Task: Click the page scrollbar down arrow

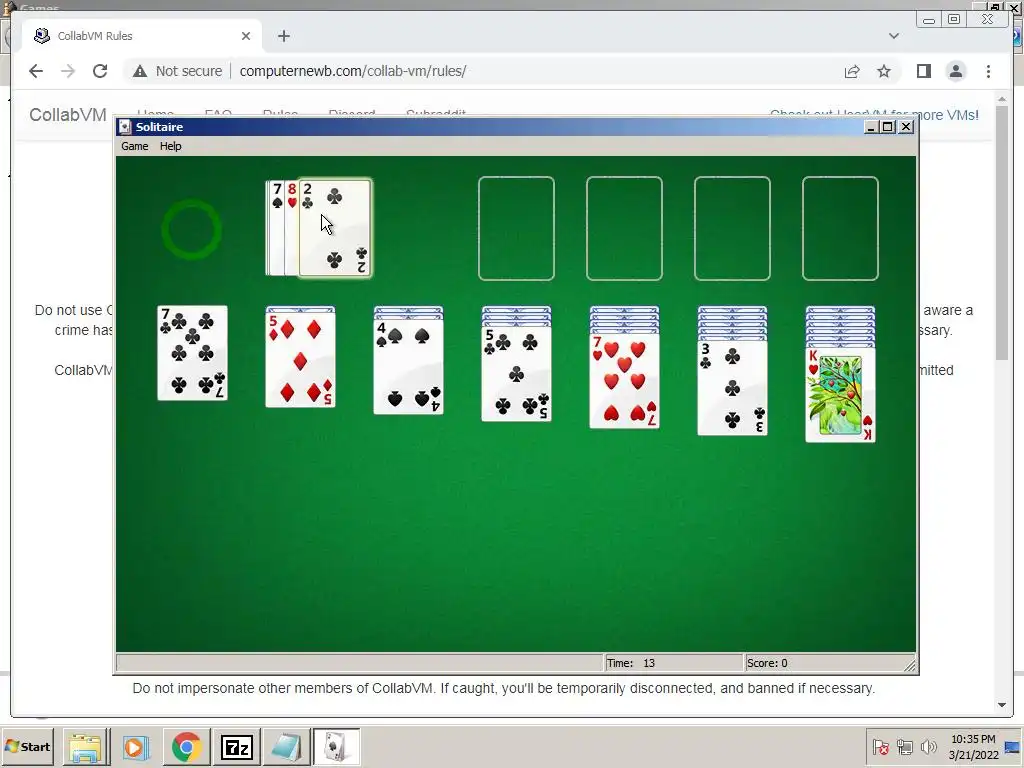Action: coord(1002,705)
